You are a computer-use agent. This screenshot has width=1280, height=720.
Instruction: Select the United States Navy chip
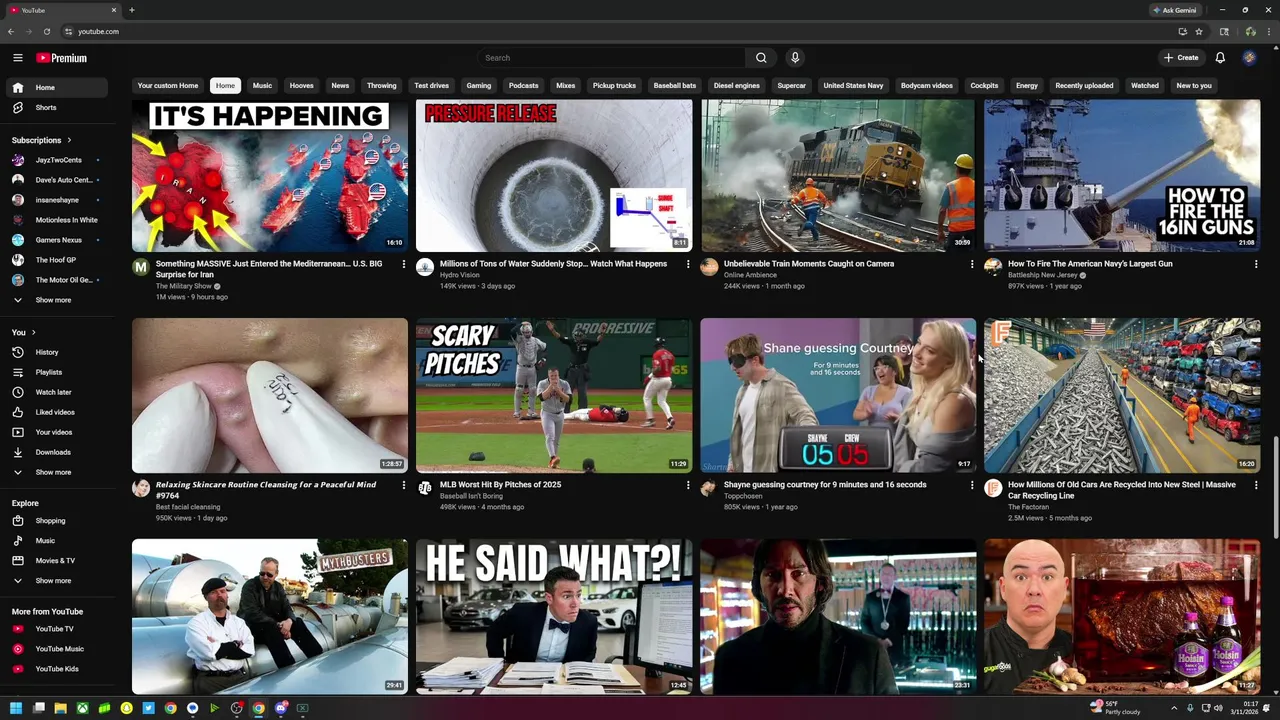coord(853,86)
